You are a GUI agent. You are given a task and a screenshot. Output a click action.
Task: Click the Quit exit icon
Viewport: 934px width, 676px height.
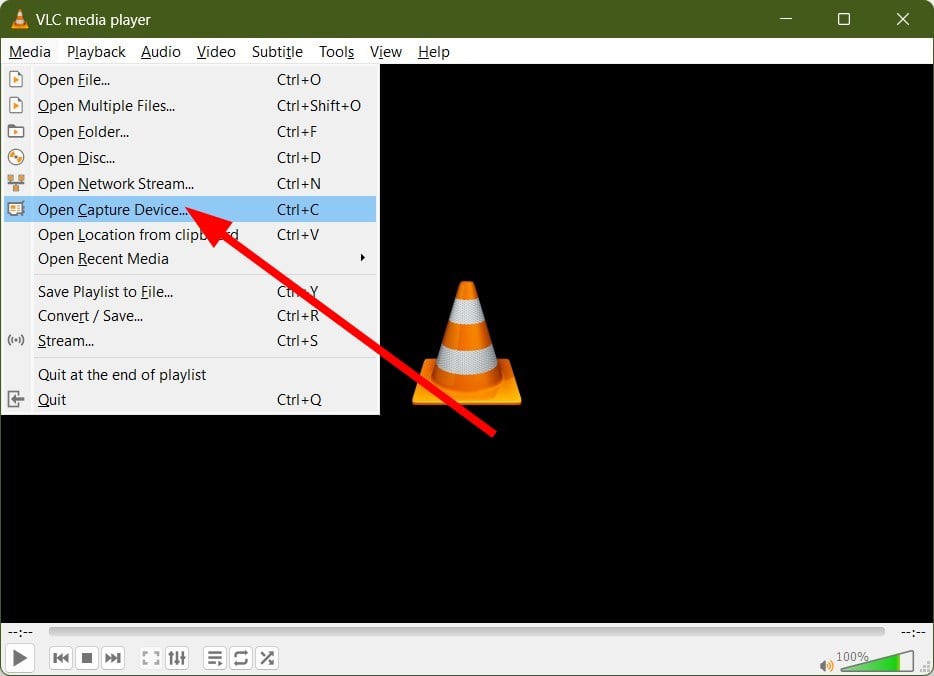click(16, 399)
